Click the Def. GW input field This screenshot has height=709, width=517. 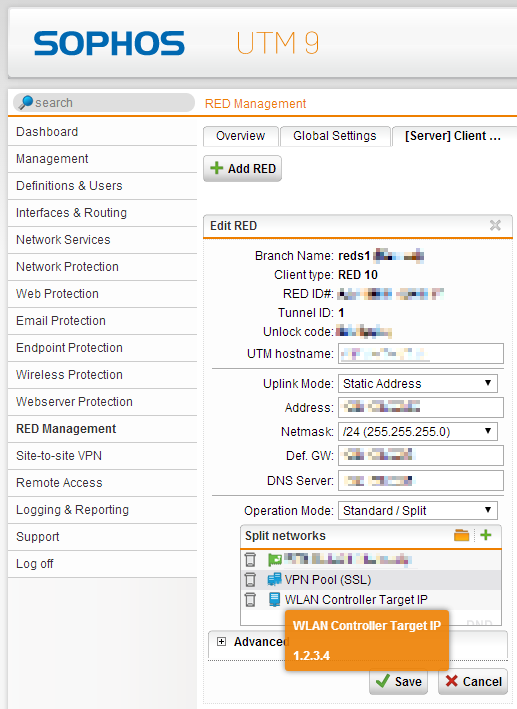[x=421, y=455]
